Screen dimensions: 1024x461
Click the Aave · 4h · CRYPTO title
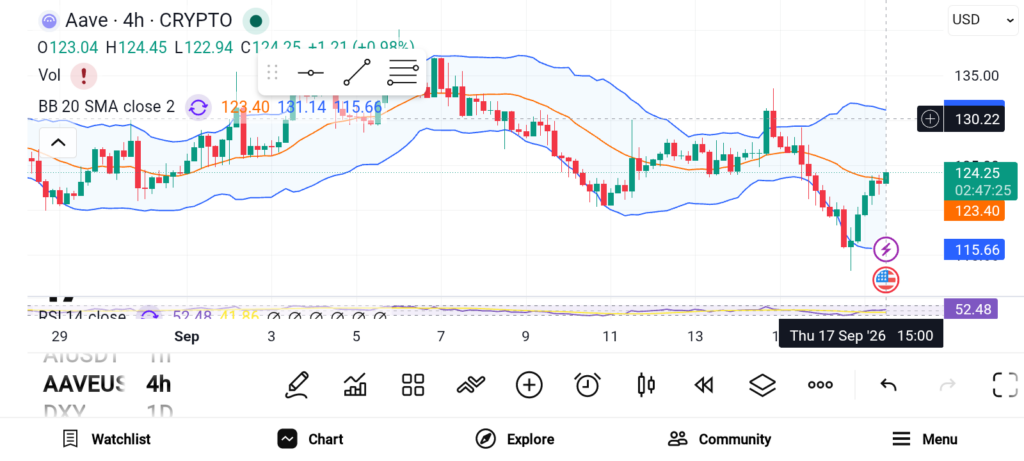(x=148, y=21)
